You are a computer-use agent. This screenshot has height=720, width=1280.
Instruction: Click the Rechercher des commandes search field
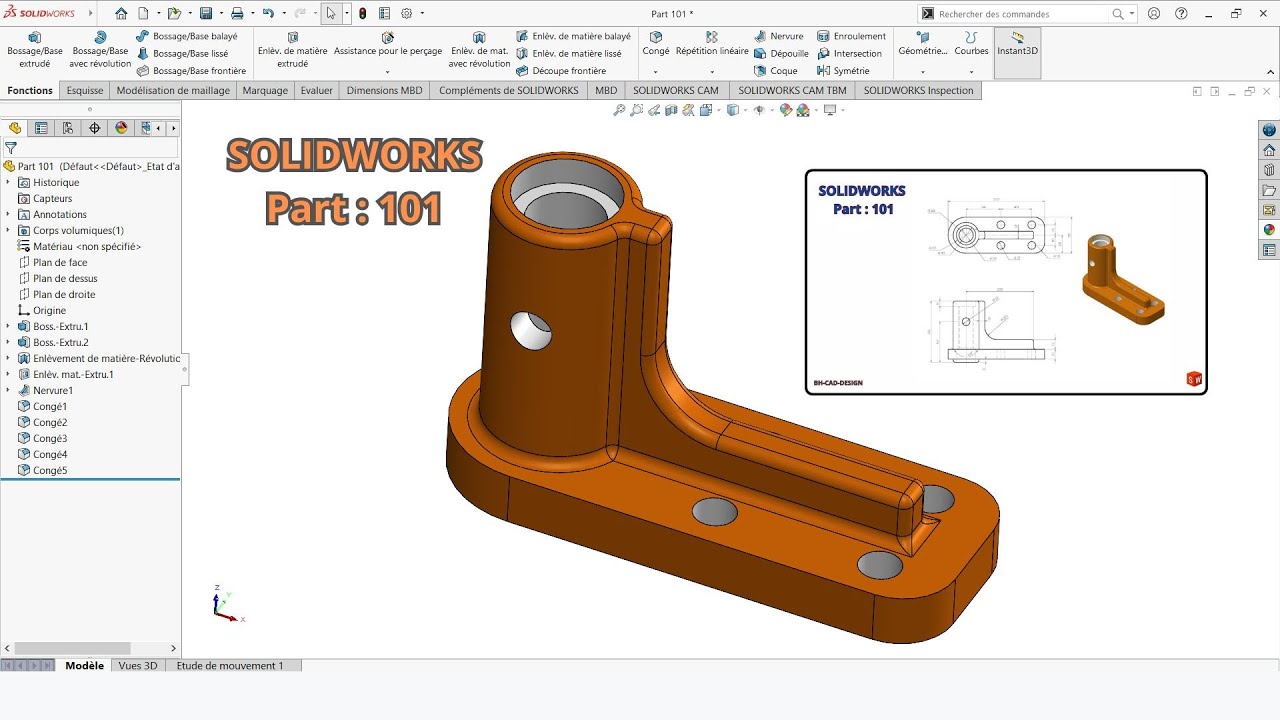point(1022,14)
